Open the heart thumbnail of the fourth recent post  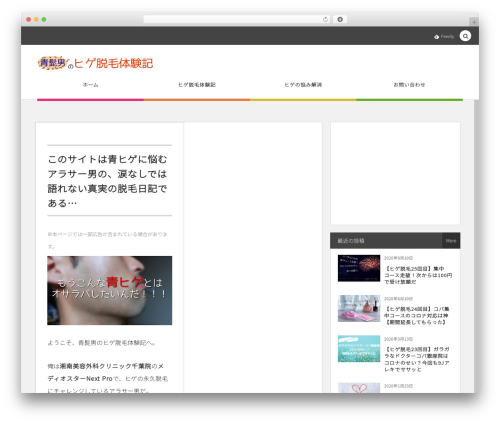click(359, 388)
